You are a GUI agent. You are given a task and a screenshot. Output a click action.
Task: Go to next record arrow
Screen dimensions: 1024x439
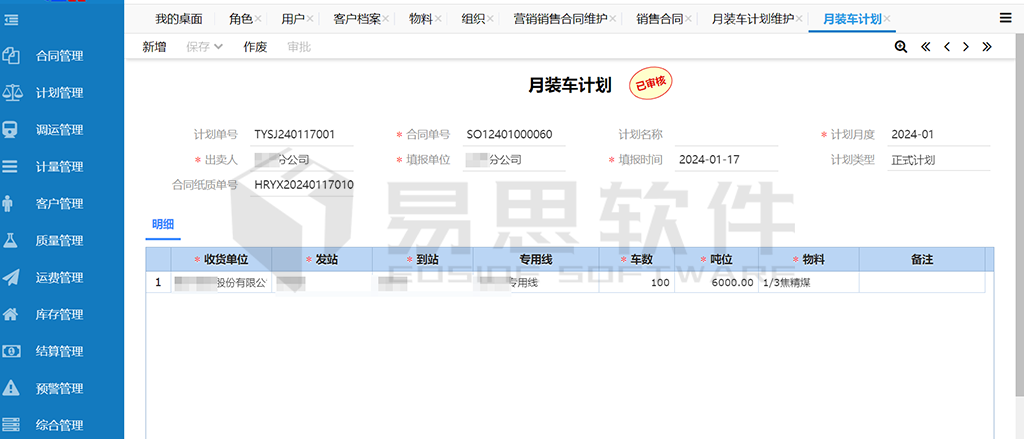click(x=966, y=47)
